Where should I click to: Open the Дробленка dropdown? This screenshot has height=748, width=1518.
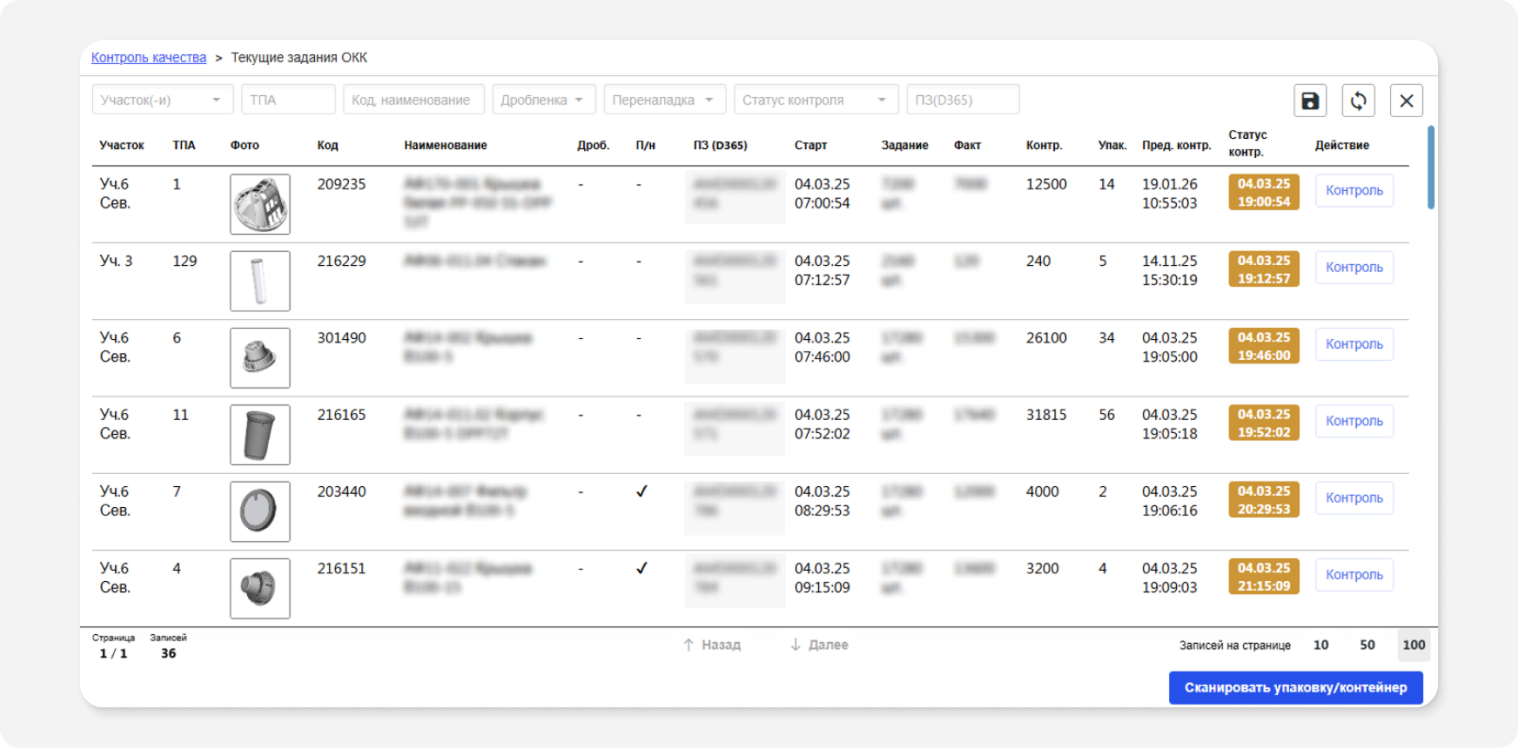(544, 100)
